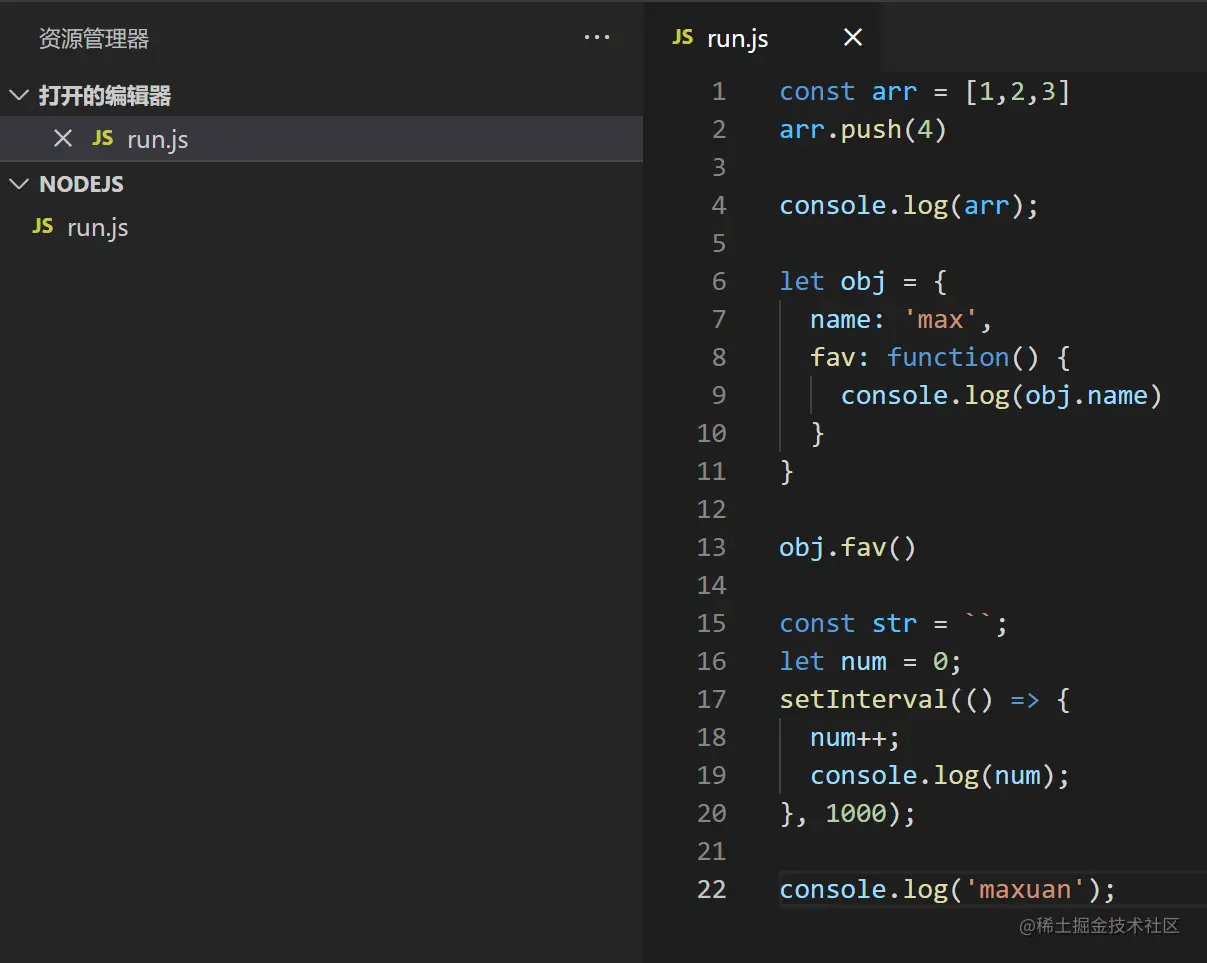The height and width of the screenshot is (963, 1207).
Task: Click the 'num++;' code line
Action: tap(855, 738)
